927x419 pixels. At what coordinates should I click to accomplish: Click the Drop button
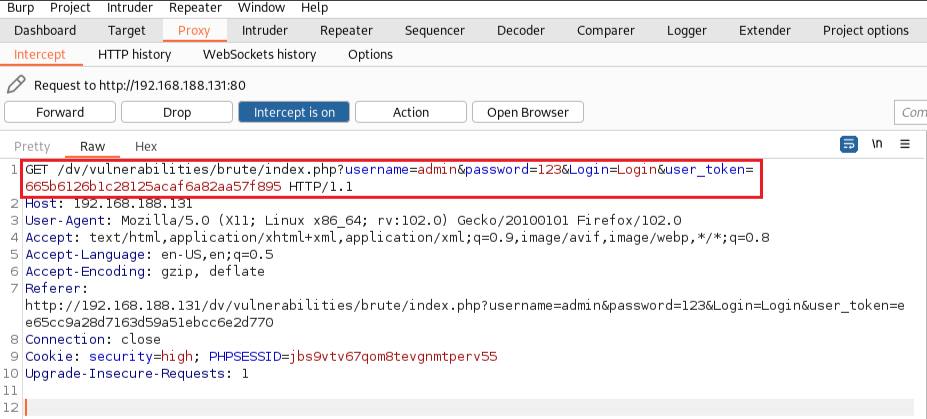click(177, 112)
